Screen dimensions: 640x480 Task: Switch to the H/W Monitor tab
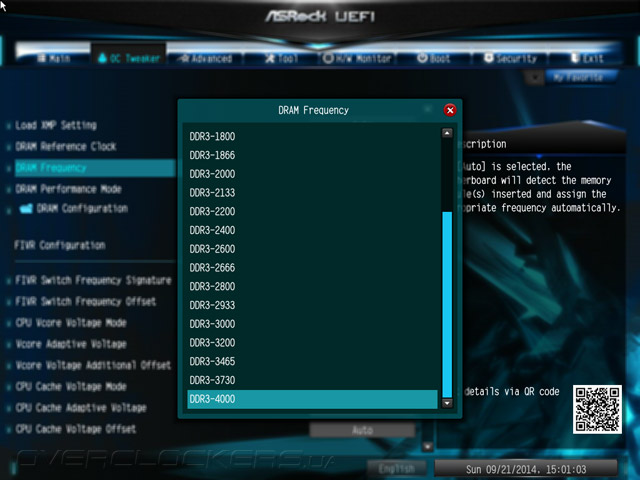(358, 59)
